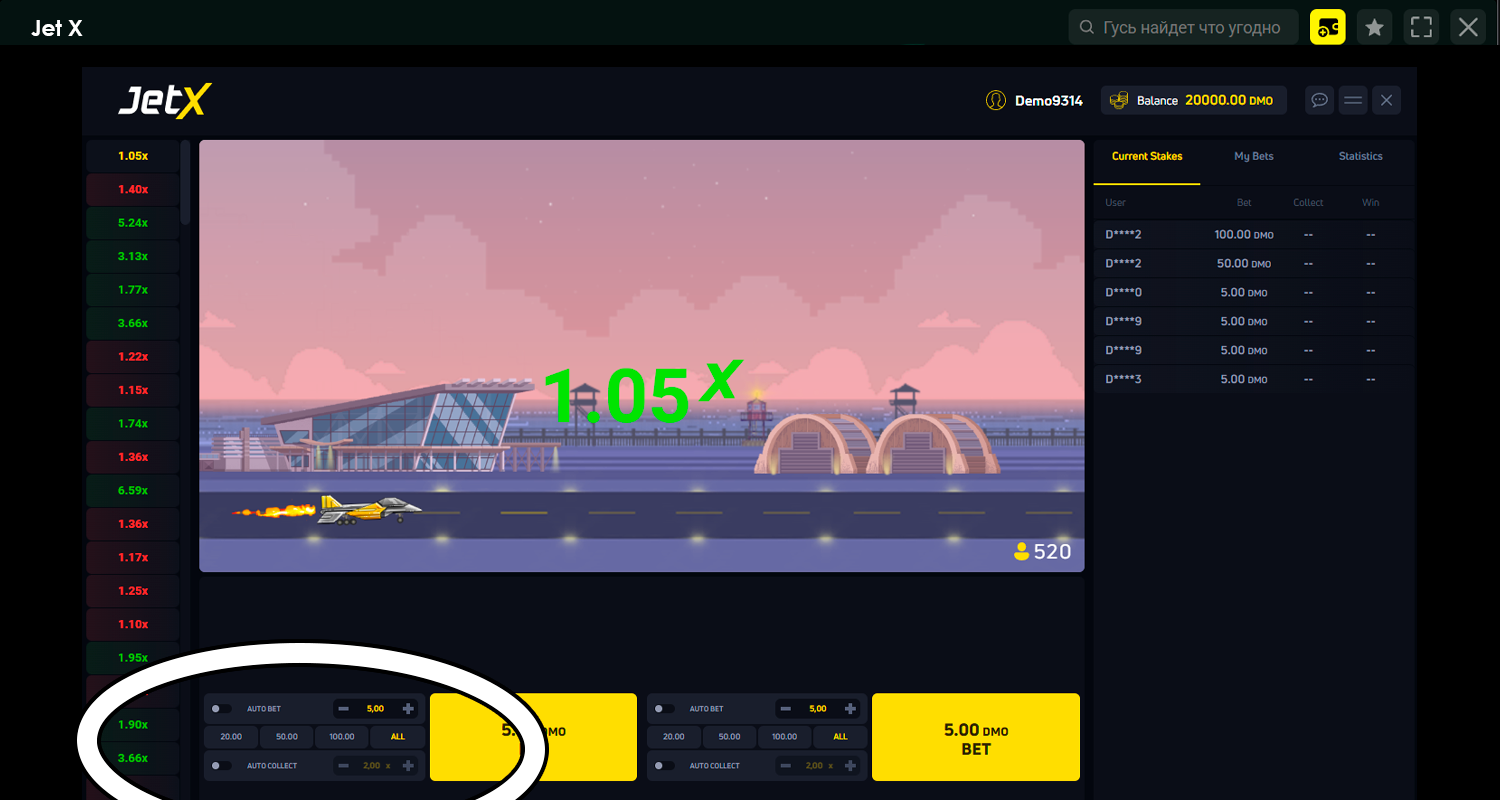Click the Demo9314 user avatar icon
The height and width of the screenshot is (800, 1500).
[x=995, y=100]
